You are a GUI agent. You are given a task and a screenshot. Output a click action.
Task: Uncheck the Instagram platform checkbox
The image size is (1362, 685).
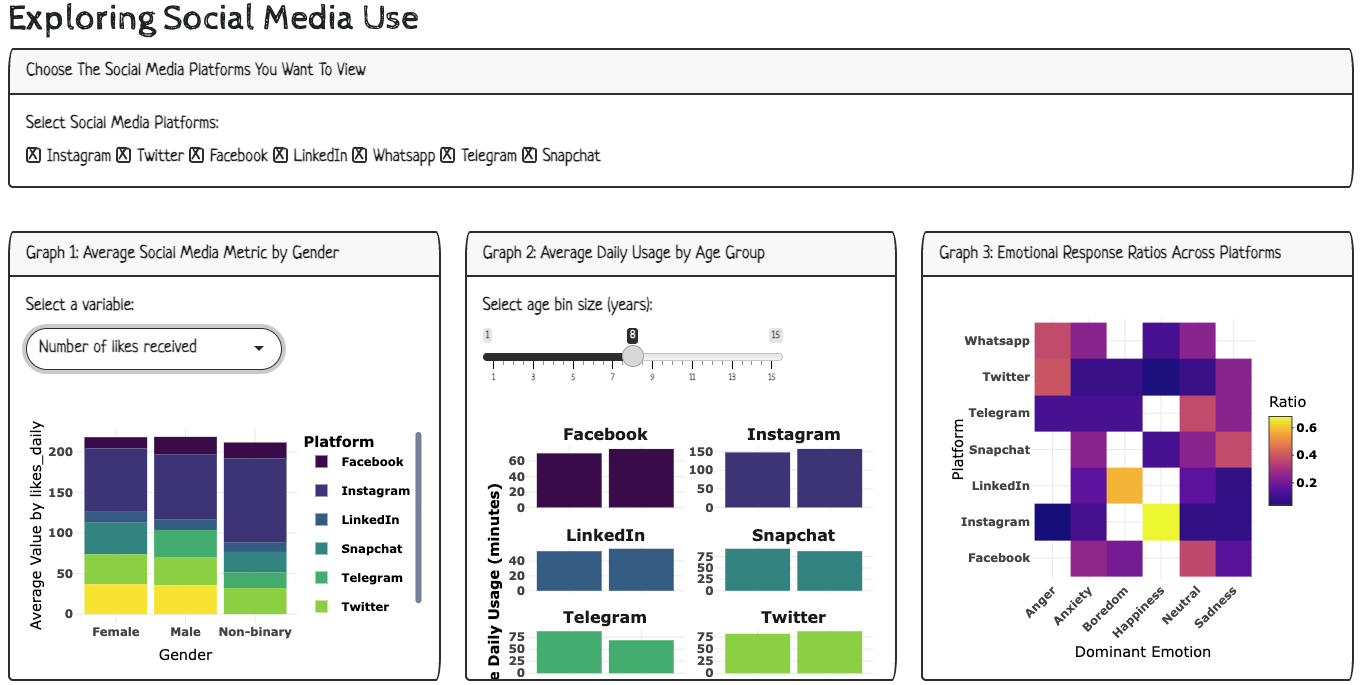click(33, 155)
